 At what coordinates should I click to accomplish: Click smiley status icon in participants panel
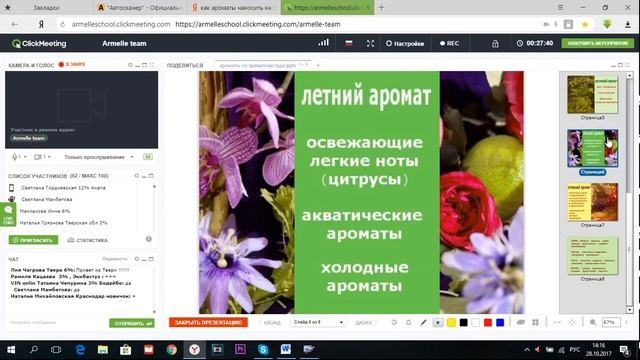149,239
